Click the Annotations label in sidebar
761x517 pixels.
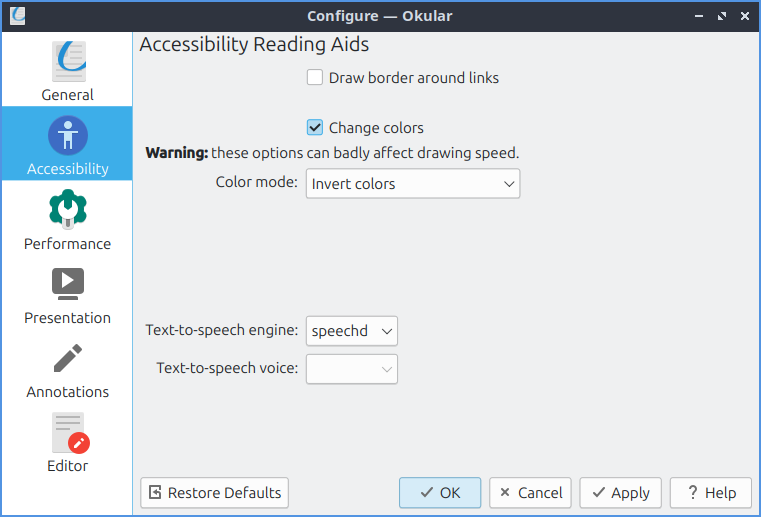click(67, 392)
